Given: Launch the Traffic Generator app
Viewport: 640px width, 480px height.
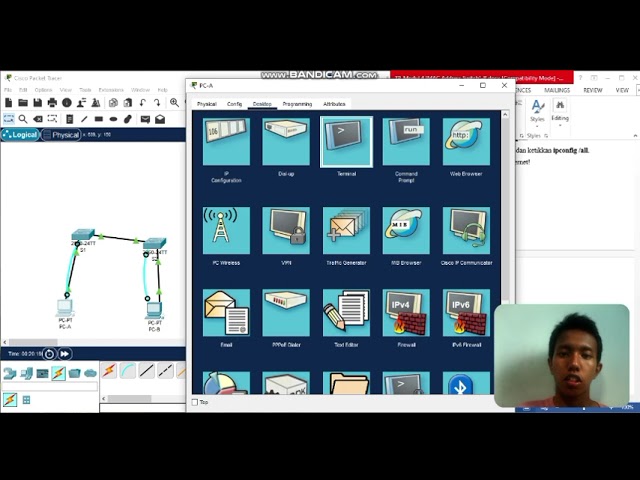Looking at the screenshot, I should pos(346,231).
